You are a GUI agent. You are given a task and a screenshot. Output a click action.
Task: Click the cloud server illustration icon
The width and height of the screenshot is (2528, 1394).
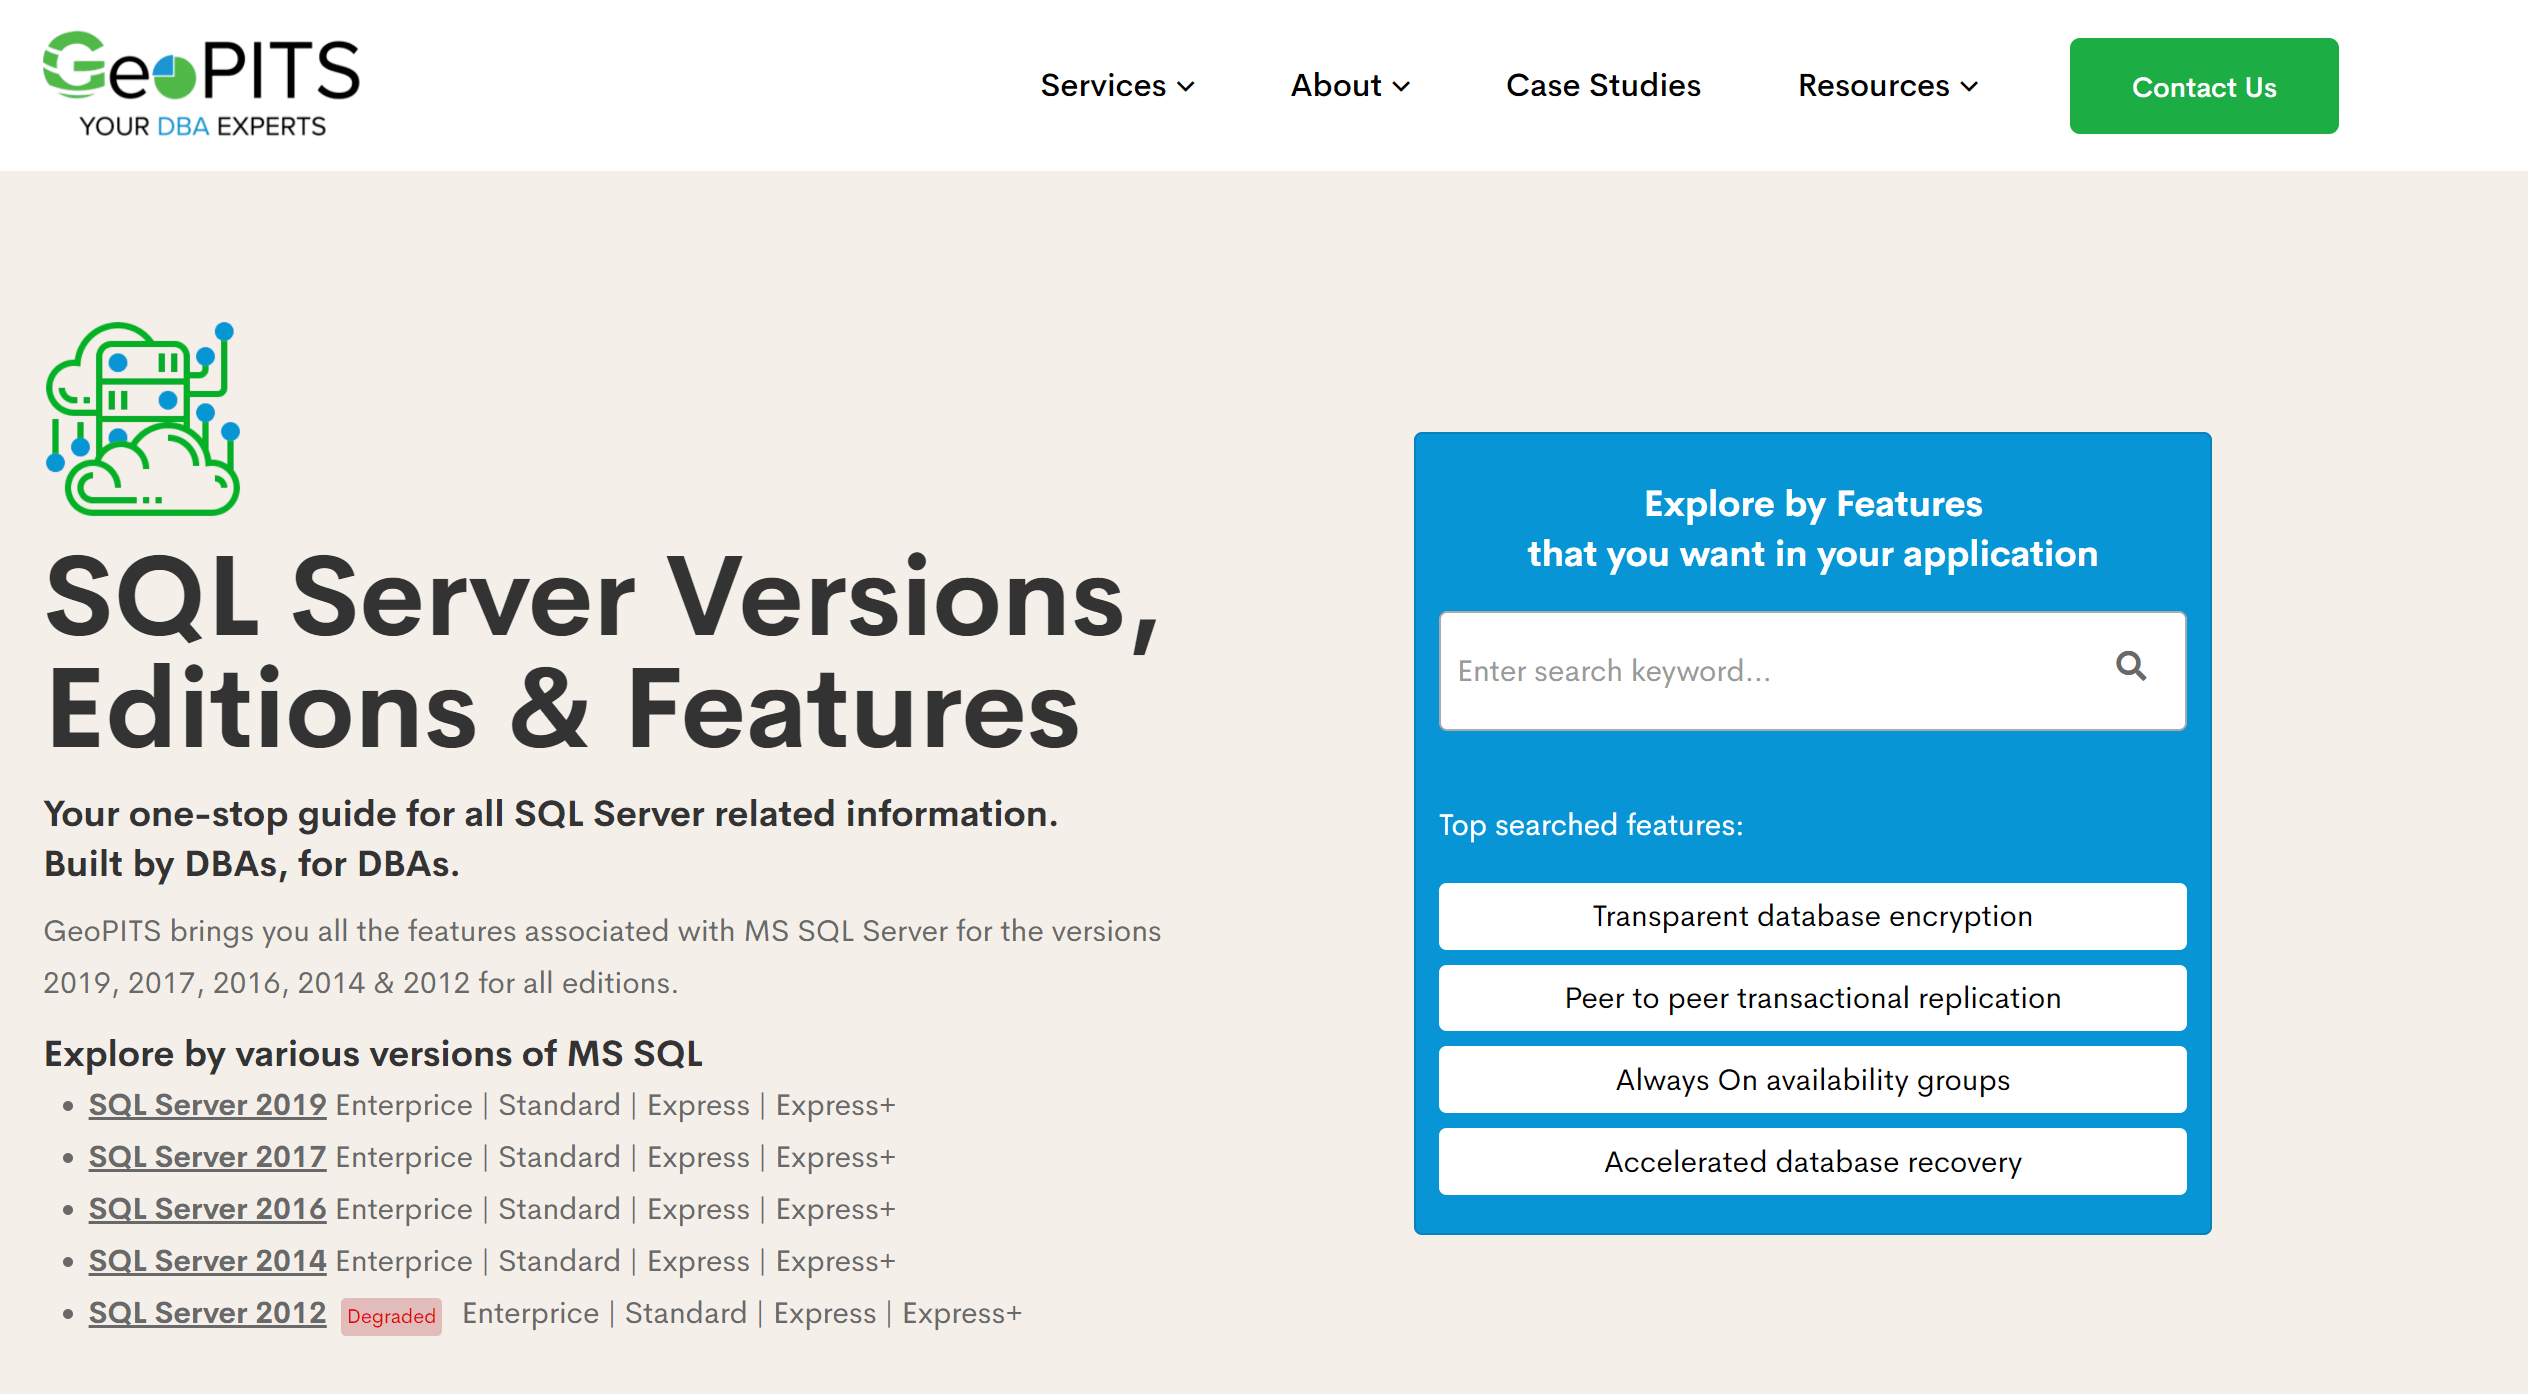143,419
